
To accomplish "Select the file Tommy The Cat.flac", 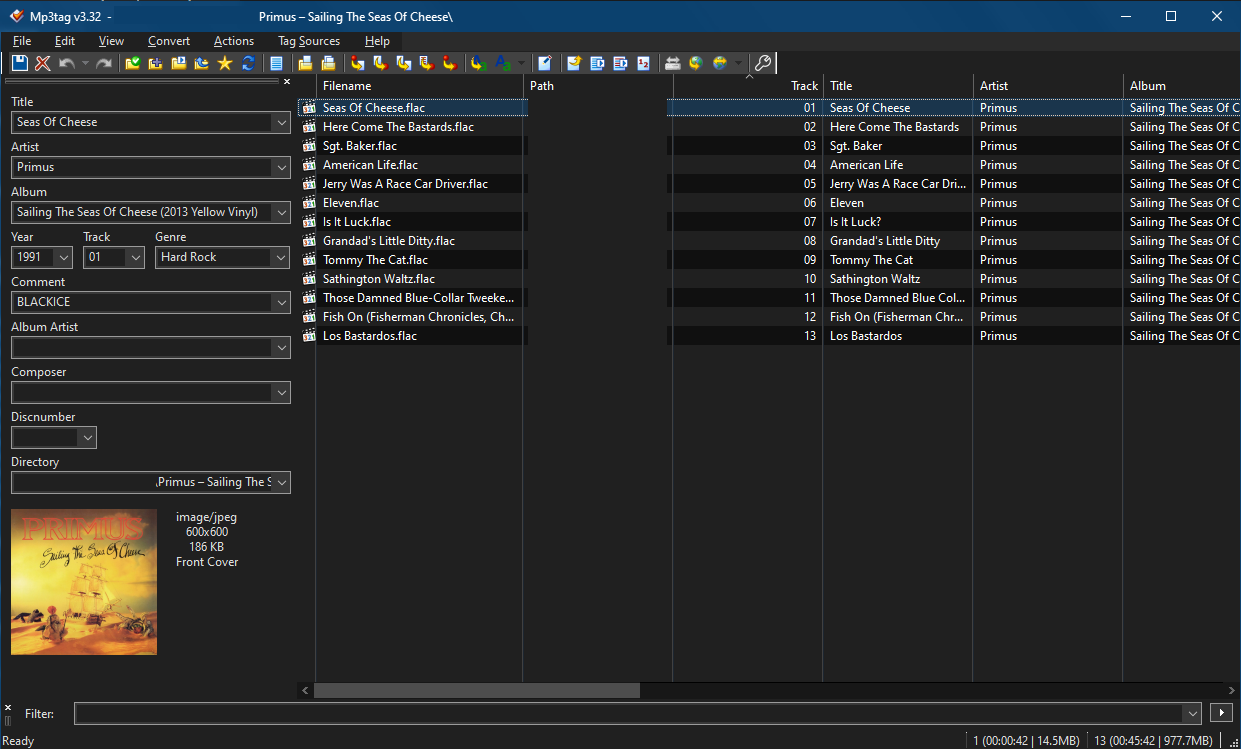I will point(375,260).
